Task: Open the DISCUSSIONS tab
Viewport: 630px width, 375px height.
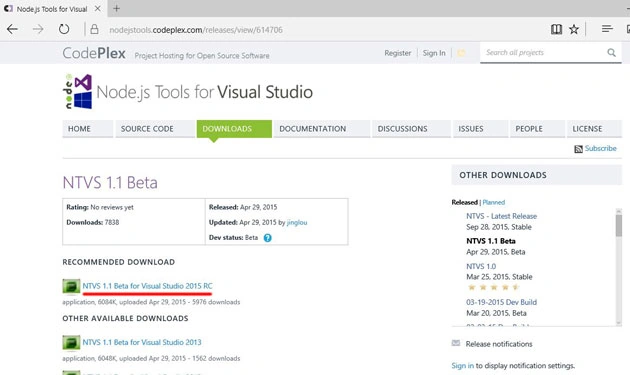Action: (411, 129)
